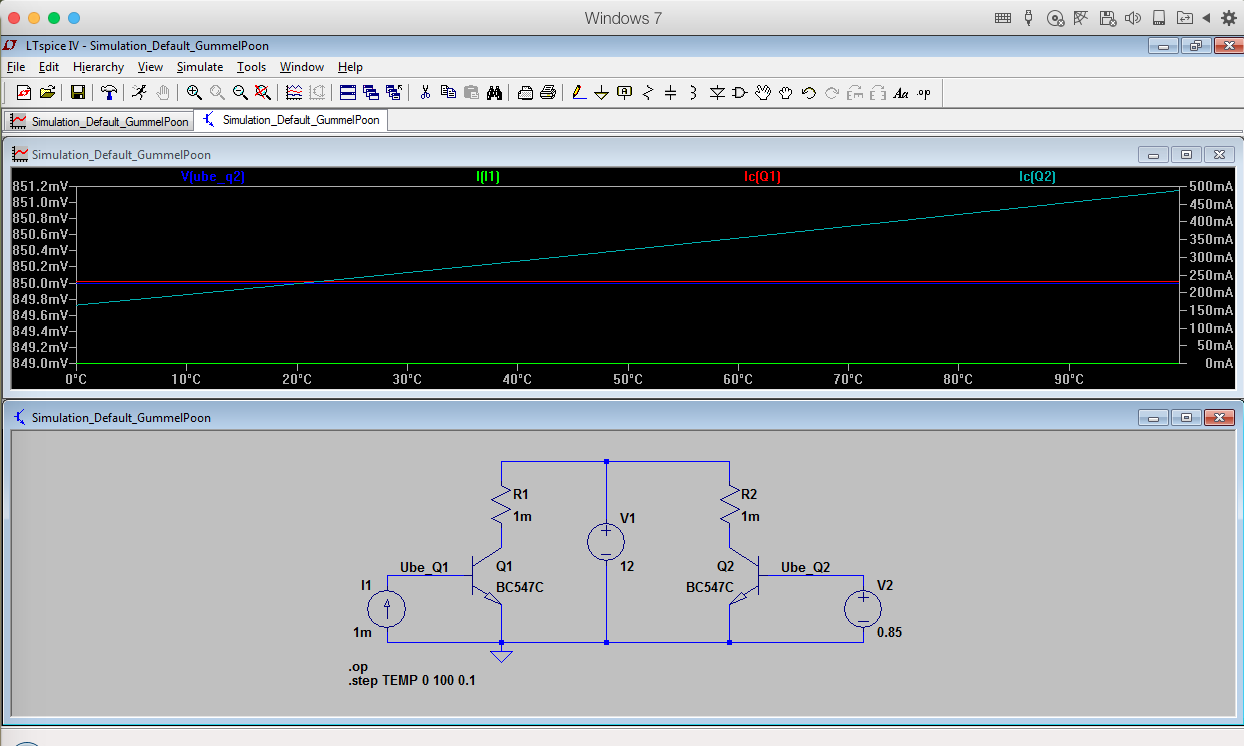Cascade windows using the toolbar icon
The width and height of the screenshot is (1244, 746).
371,93
